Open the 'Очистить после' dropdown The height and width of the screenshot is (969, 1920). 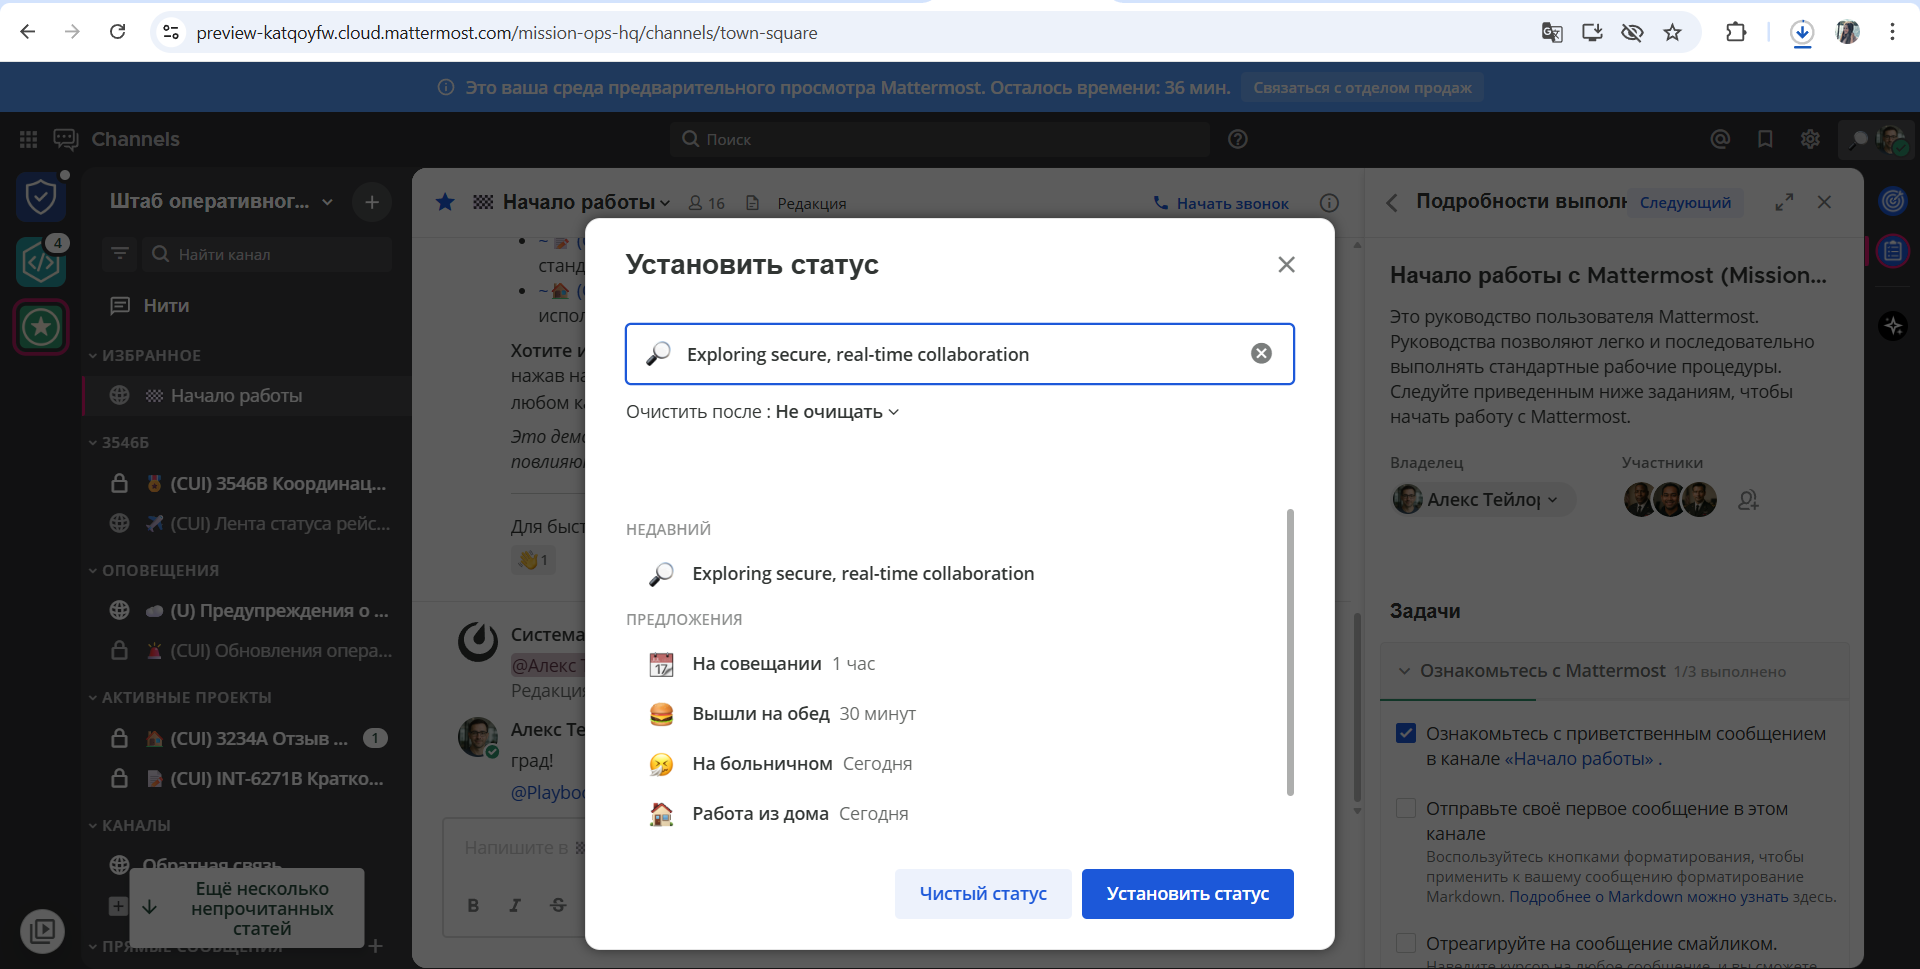click(837, 412)
